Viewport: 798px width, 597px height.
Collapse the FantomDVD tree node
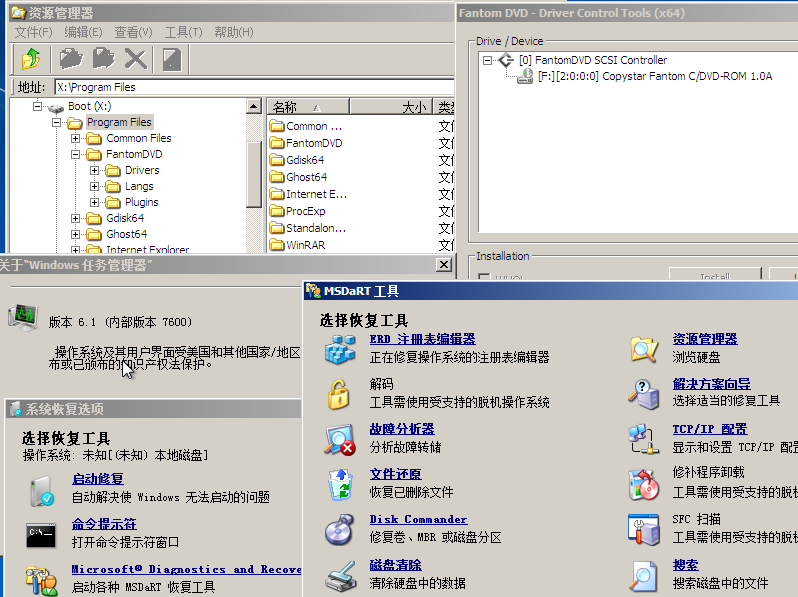tap(75, 154)
